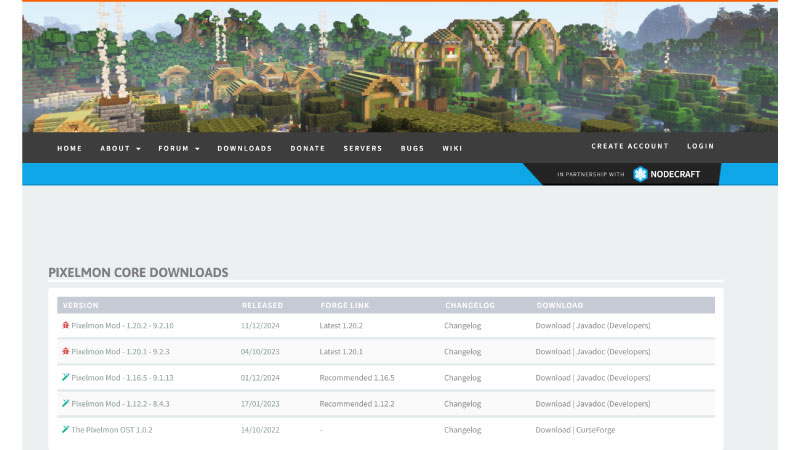
Task: Click the teal icon beside Pixelmon 1.16.5
Action: (x=65, y=377)
